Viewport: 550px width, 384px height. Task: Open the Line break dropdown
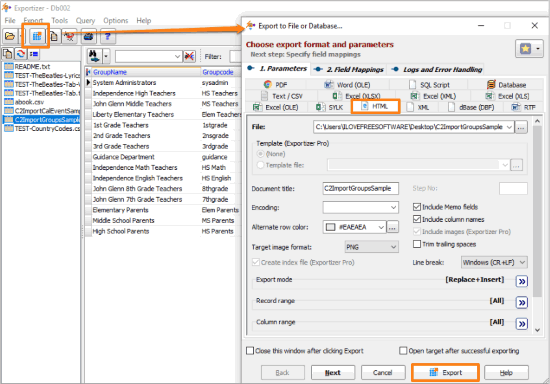point(522,262)
